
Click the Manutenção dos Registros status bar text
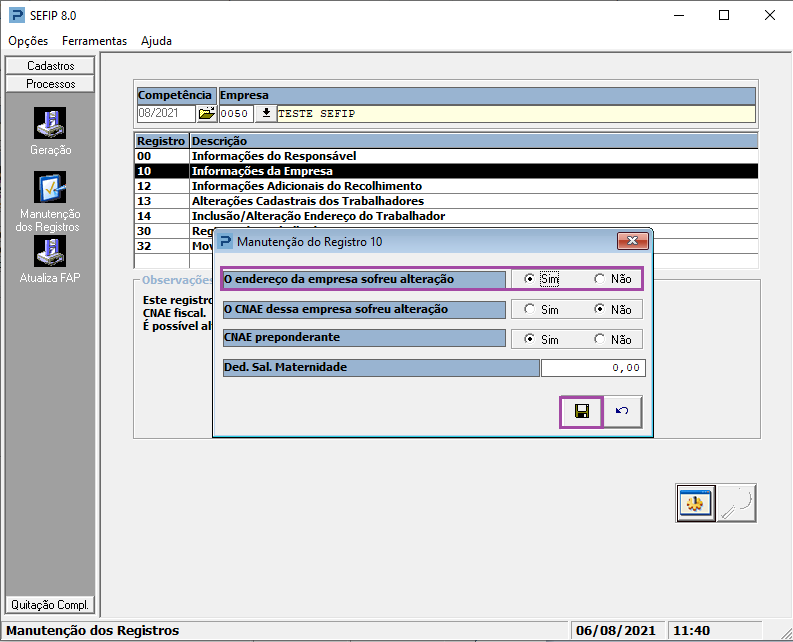click(93, 631)
